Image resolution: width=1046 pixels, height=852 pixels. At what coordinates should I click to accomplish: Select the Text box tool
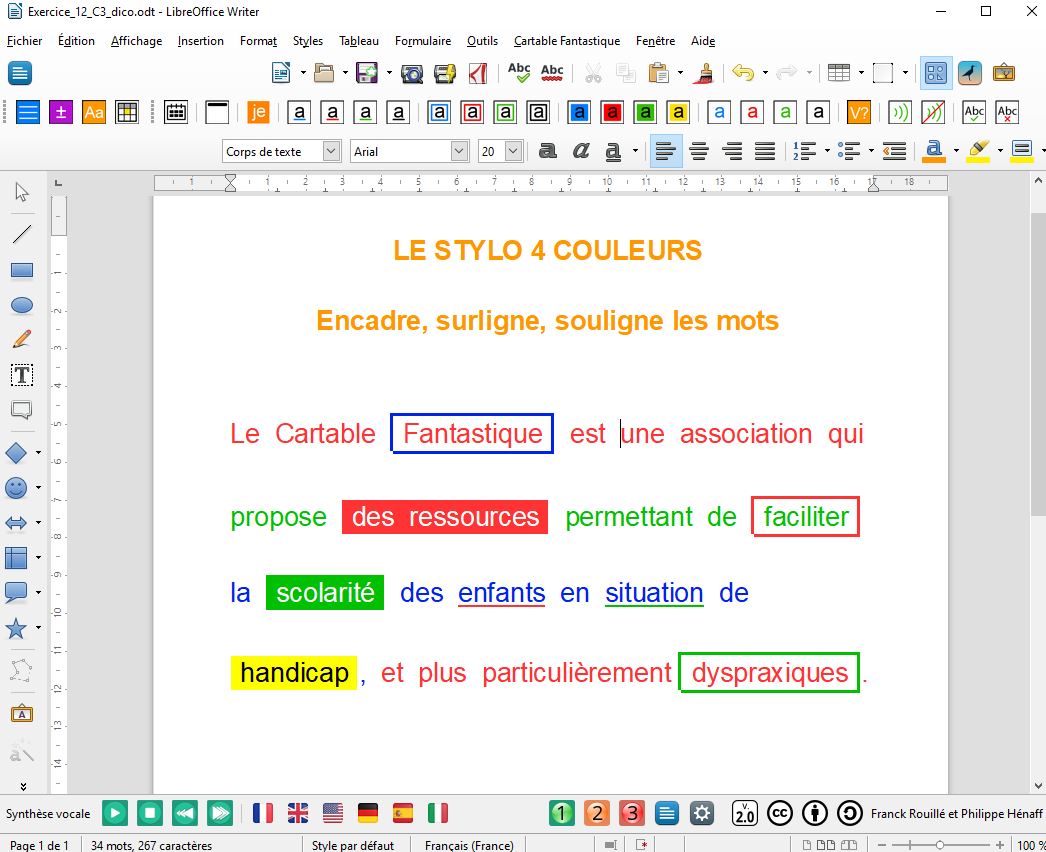click(21, 375)
